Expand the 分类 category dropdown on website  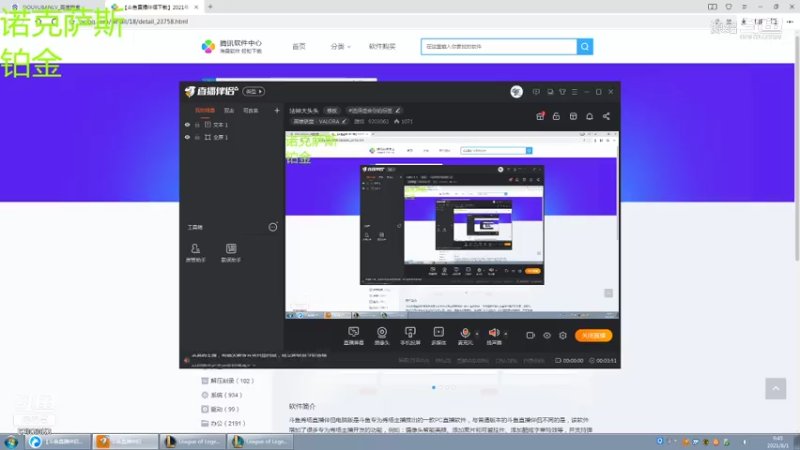(340, 46)
